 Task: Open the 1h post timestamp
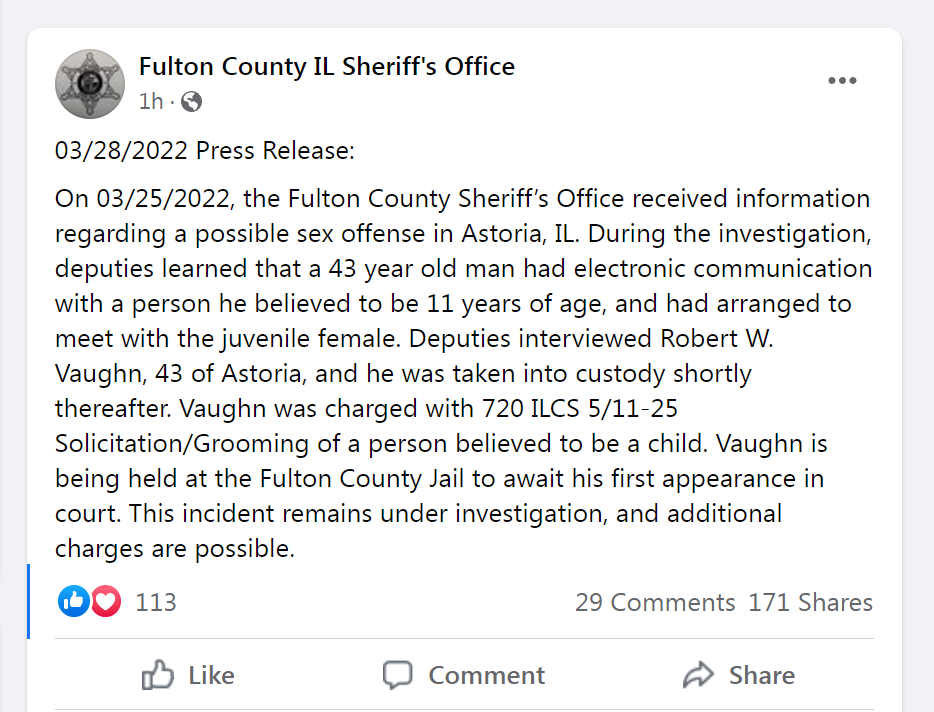coord(151,102)
